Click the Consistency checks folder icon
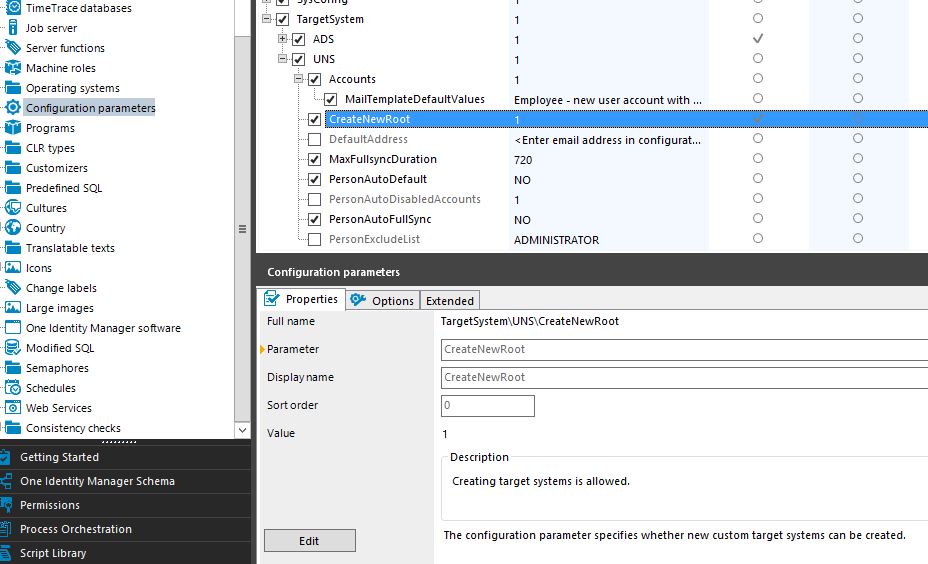Image resolution: width=928 pixels, height=564 pixels. [x=12, y=428]
